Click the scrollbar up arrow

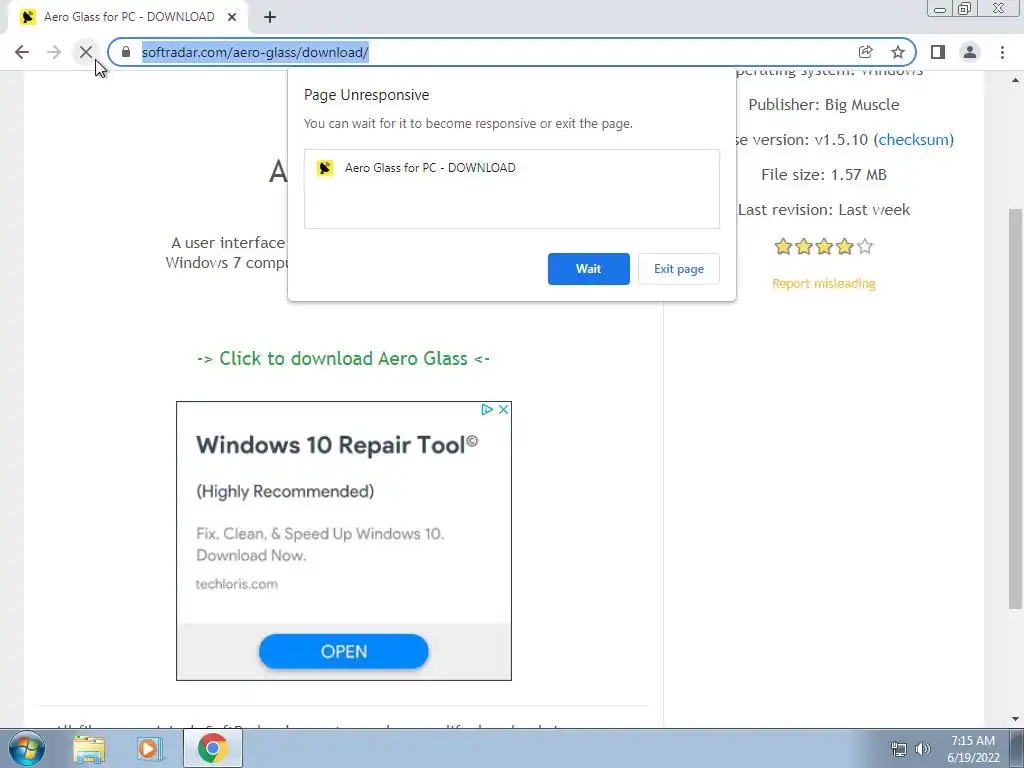tap(1016, 80)
